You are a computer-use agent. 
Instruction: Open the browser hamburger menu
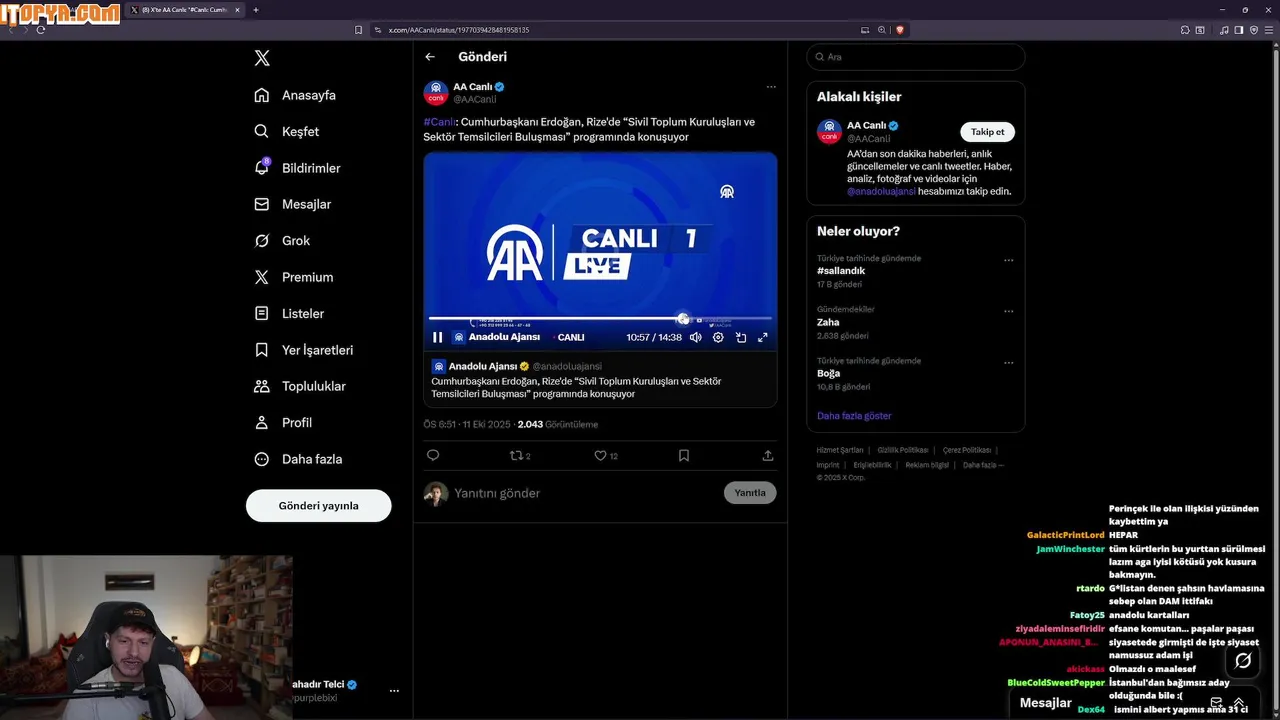pyautogui.click(x=1268, y=30)
